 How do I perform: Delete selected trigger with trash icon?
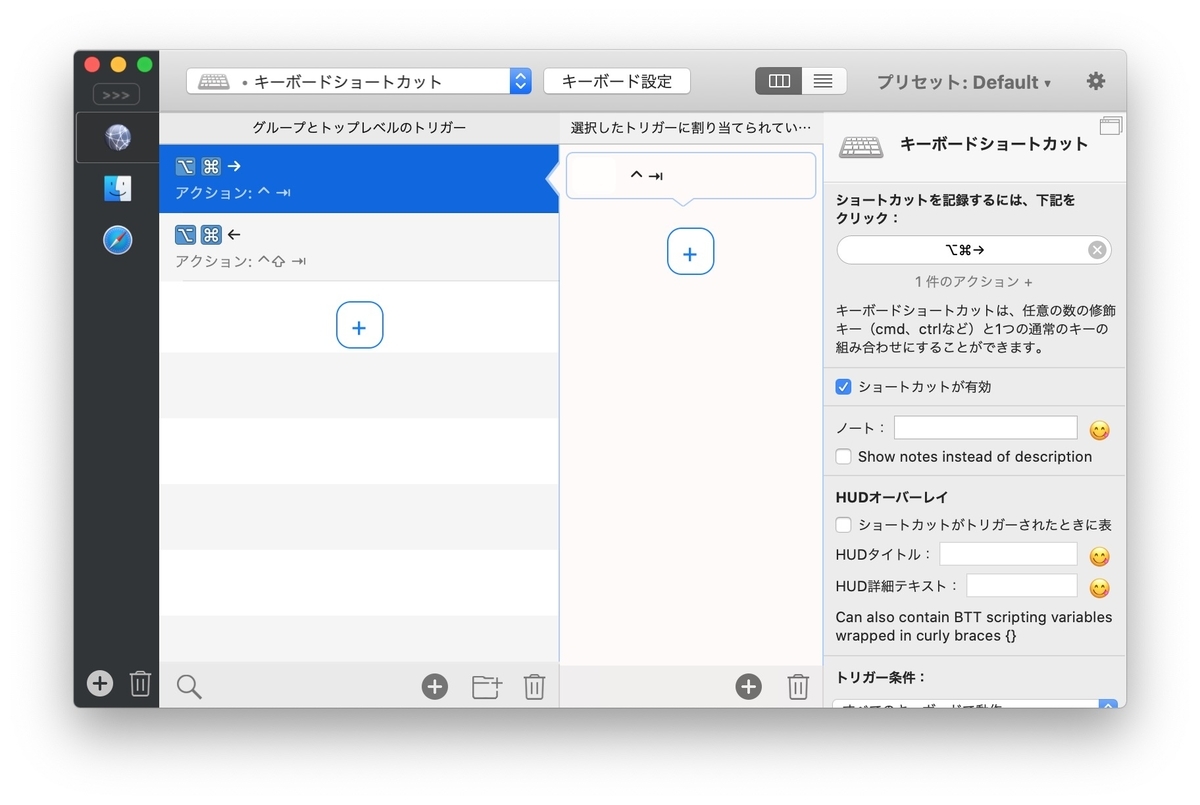pos(535,686)
